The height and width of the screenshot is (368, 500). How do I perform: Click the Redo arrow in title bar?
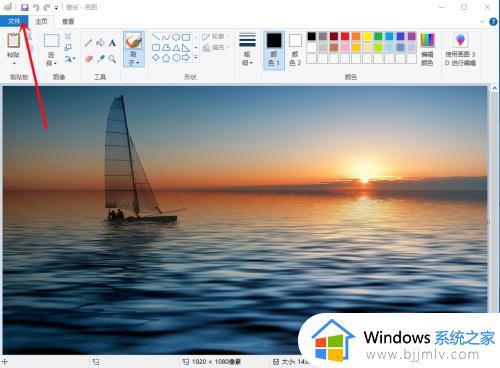(x=47, y=7)
